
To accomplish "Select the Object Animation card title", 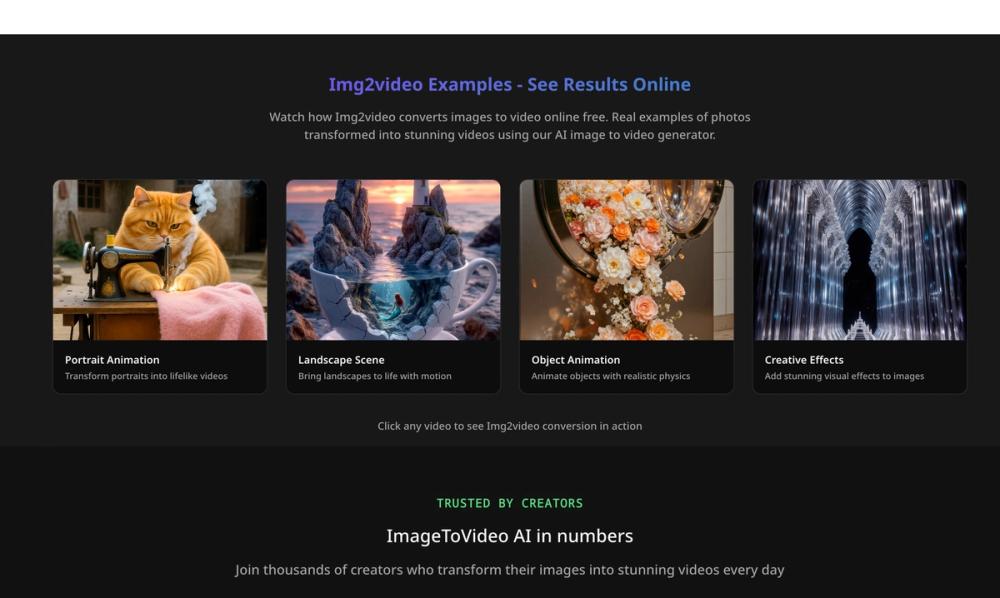I will coord(575,359).
